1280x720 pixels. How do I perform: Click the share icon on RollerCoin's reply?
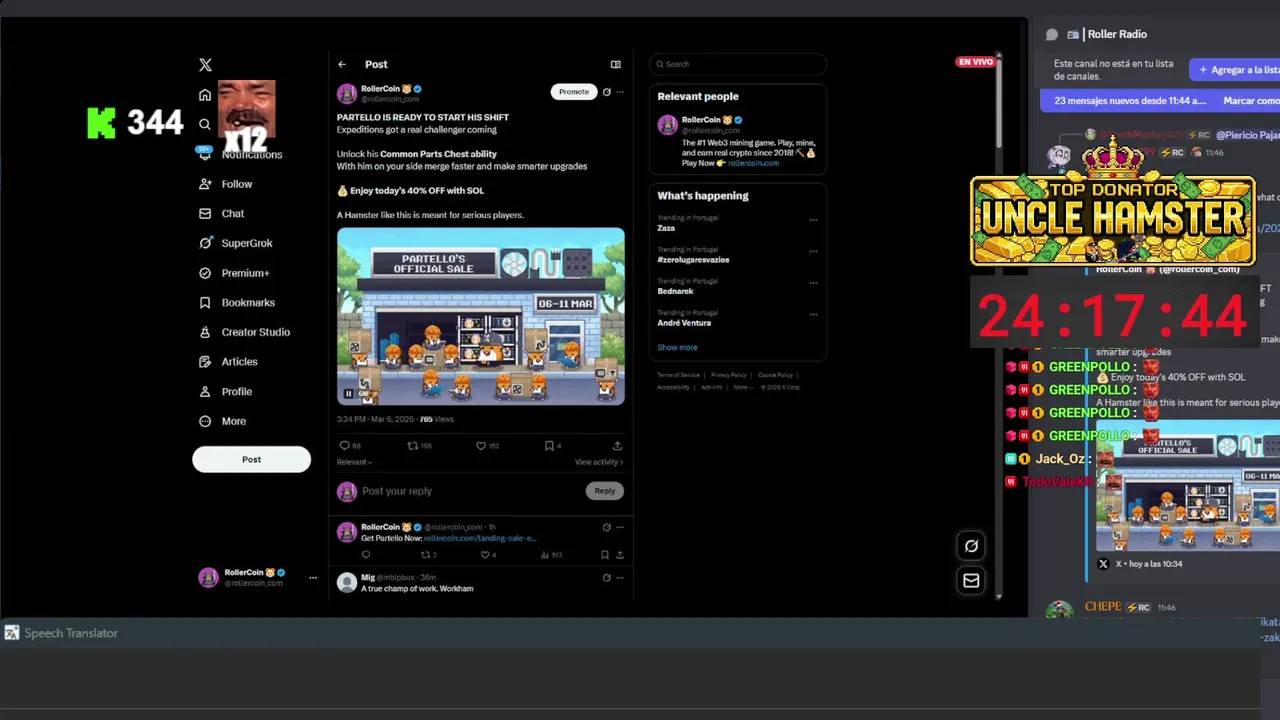pyautogui.click(x=619, y=555)
